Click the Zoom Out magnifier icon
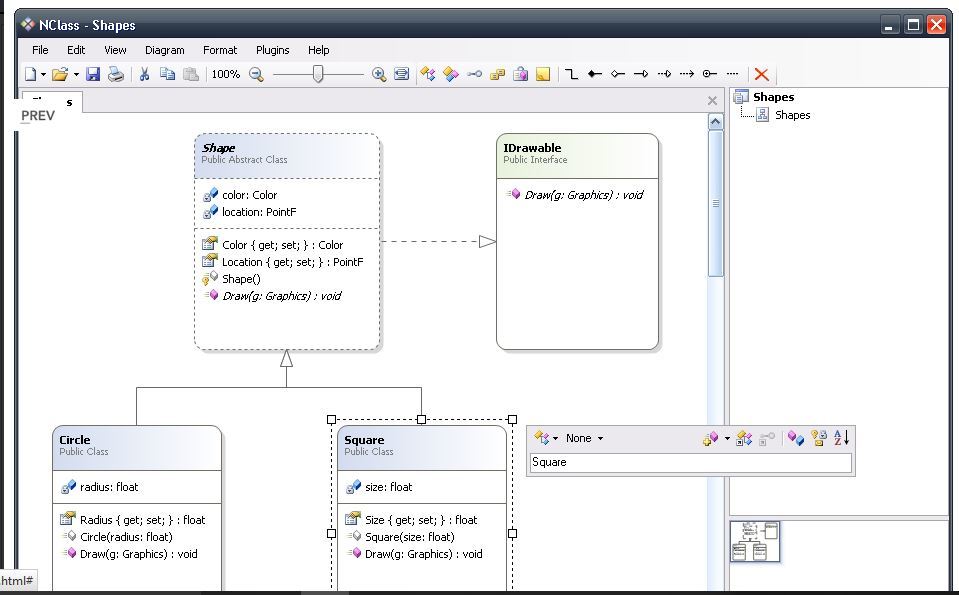Image resolution: width=959 pixels, height=595 pixels. coord(256,74)
